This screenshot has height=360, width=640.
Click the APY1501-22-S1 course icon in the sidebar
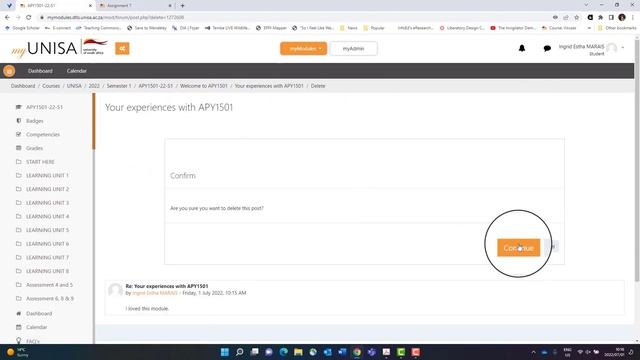(x=18, y=107)
